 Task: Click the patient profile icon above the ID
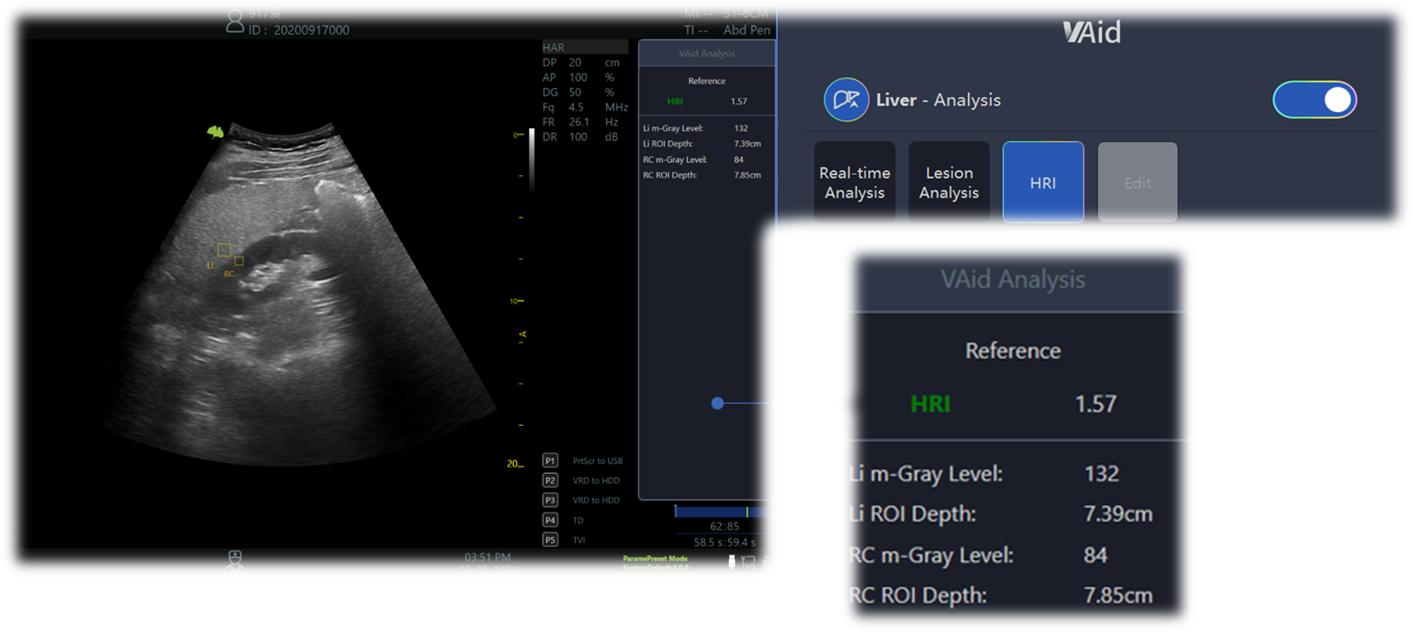click(236, 19)
